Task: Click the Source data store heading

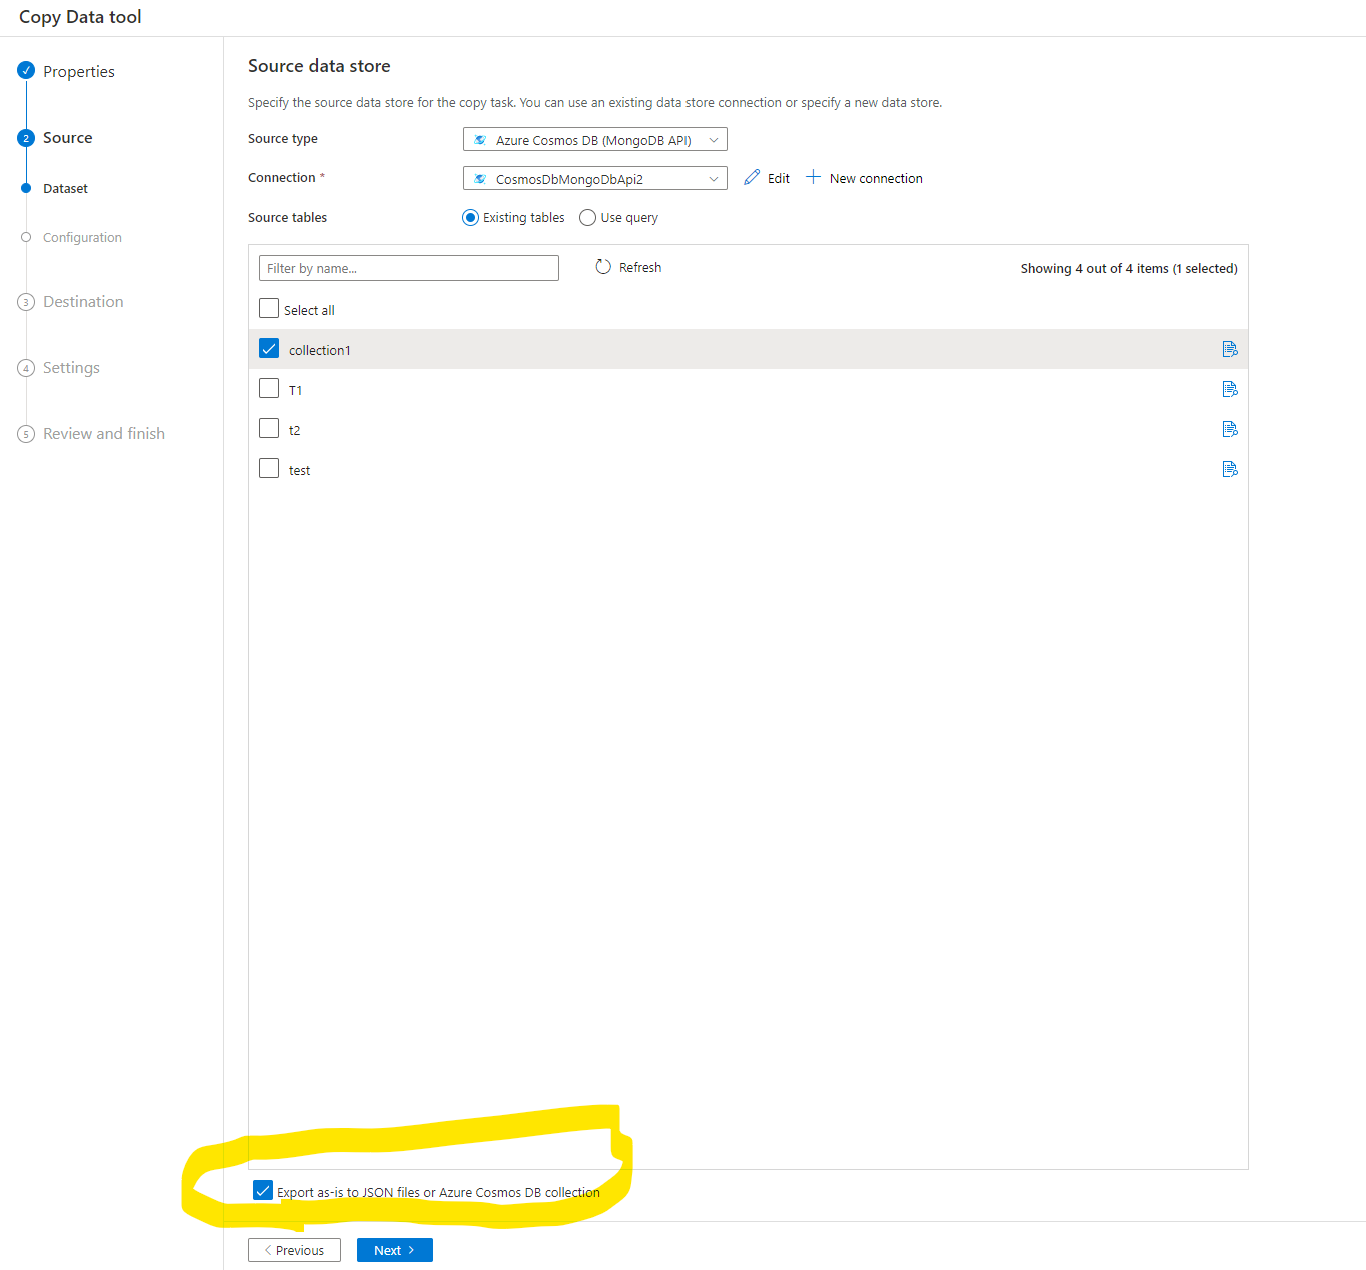Action: [x=319, y=66]
